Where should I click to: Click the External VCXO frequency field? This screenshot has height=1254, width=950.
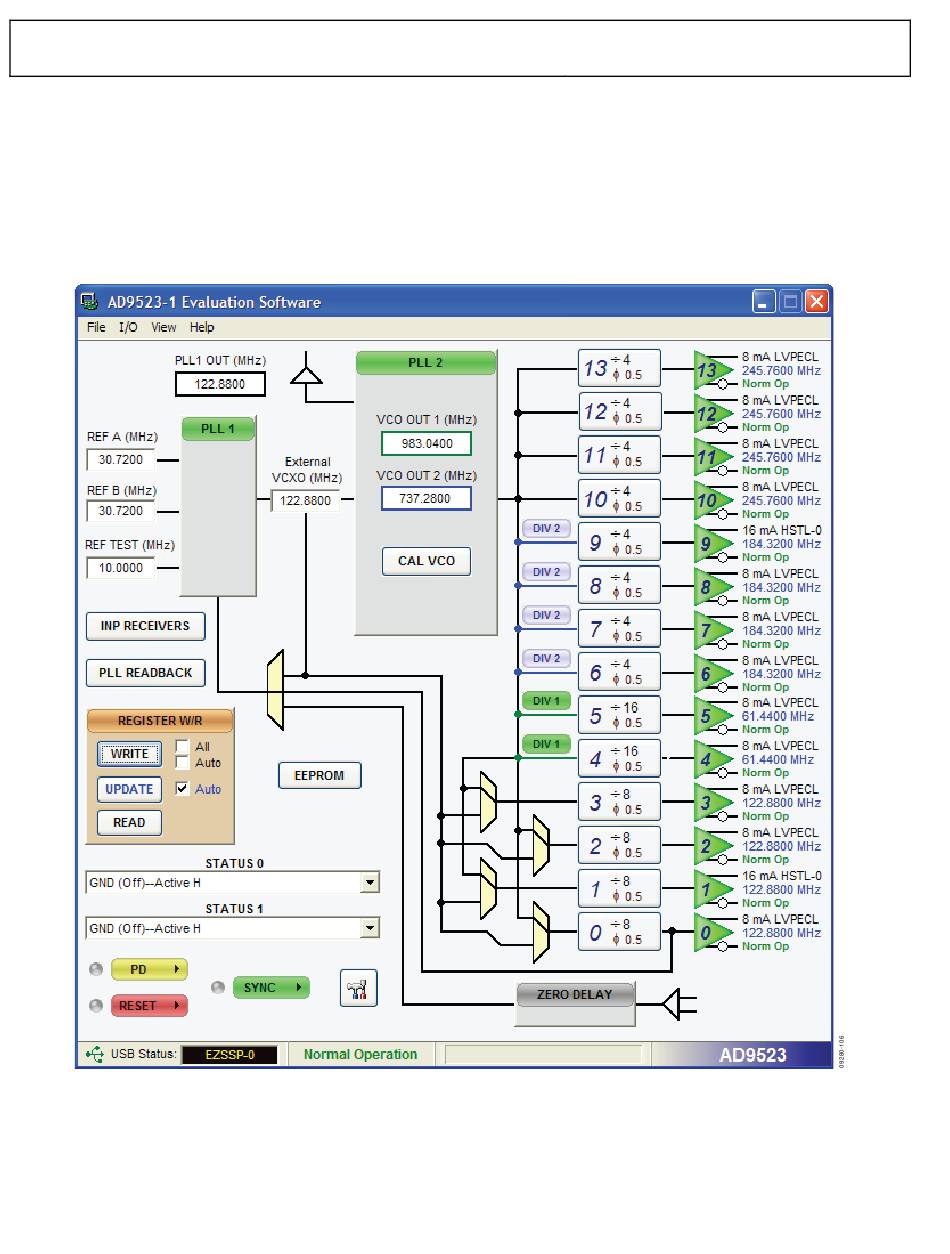tap(305, 500)
